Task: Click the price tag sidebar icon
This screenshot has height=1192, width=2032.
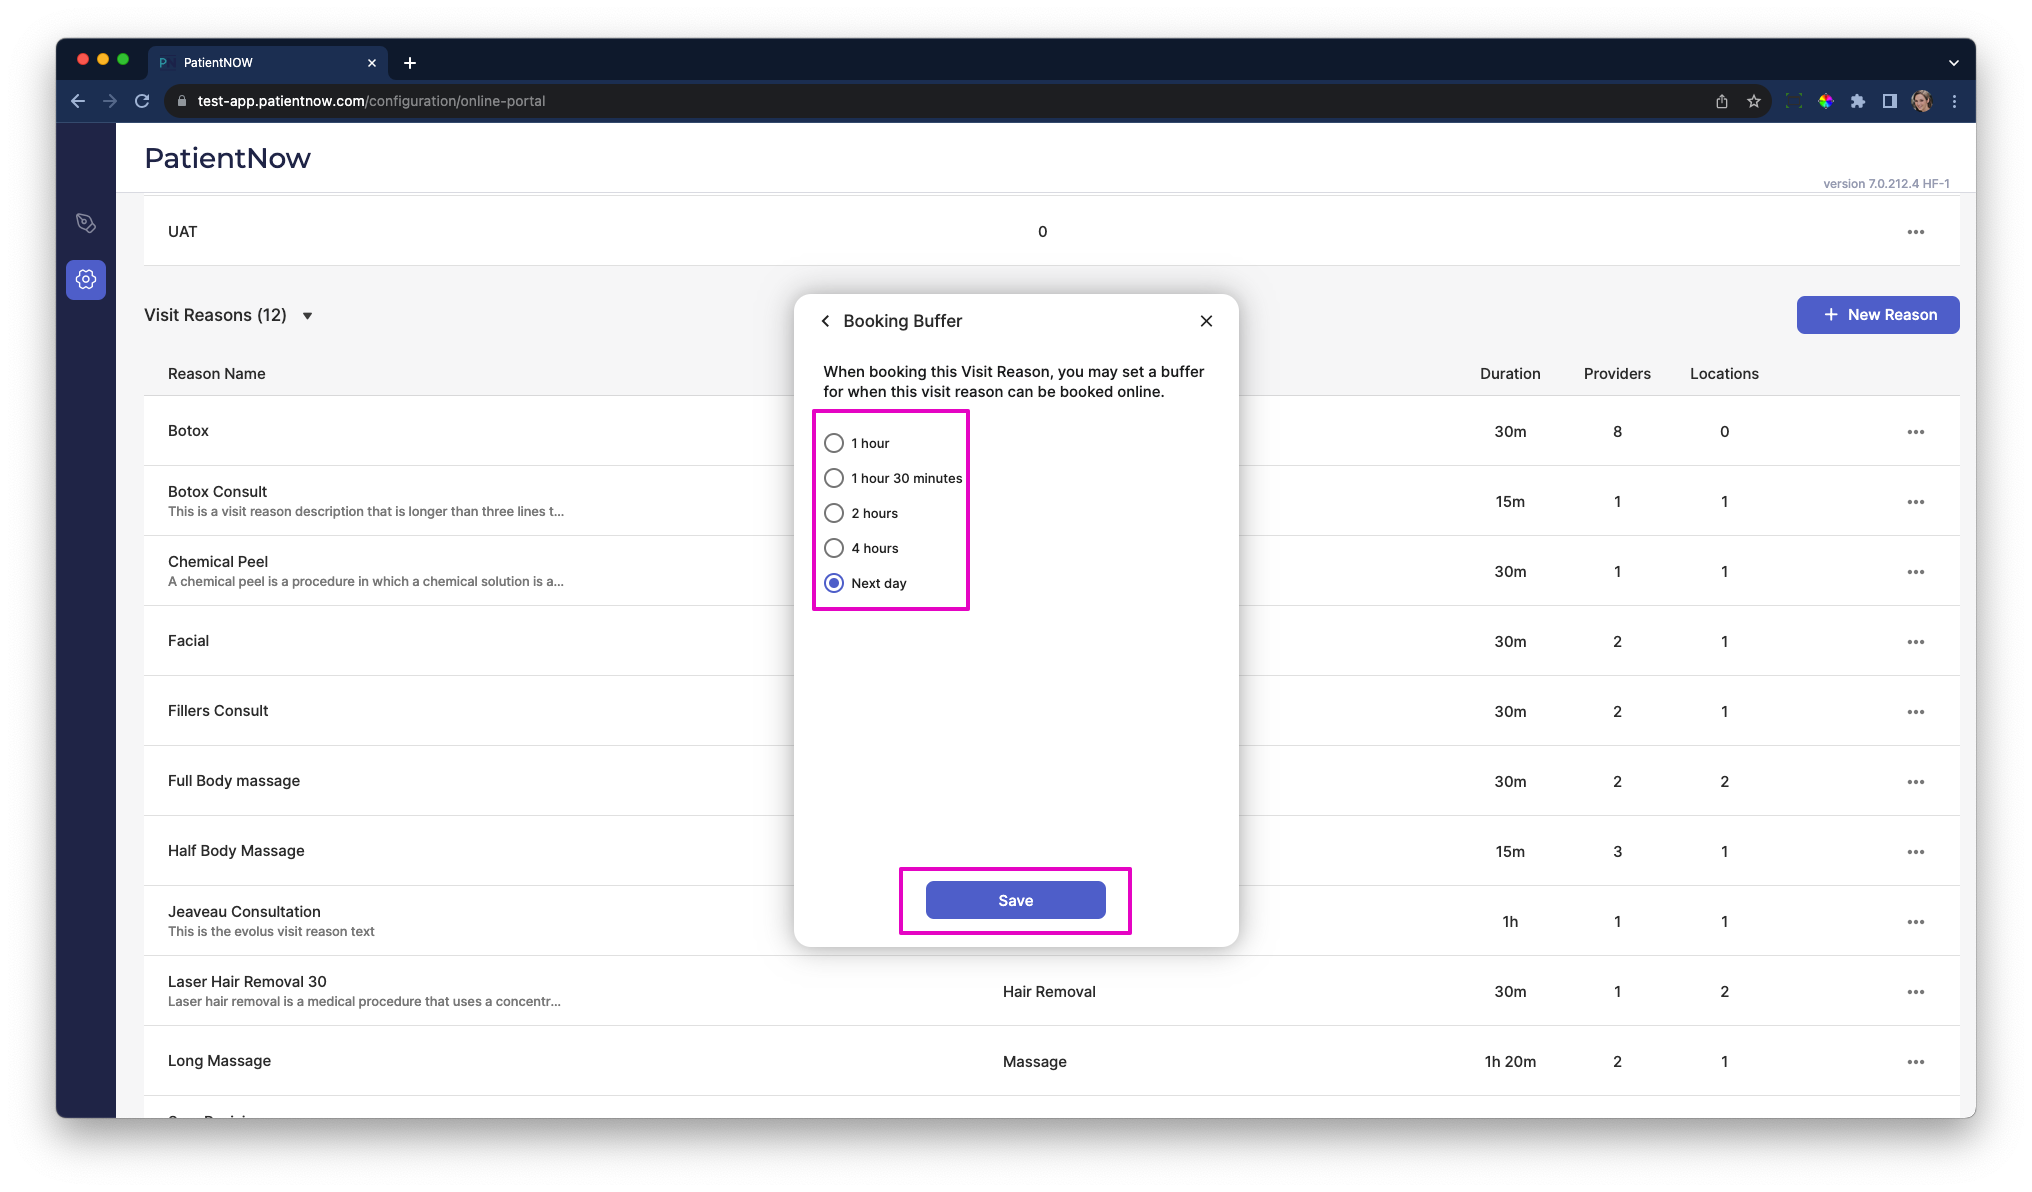Action: pyautogui.click(x=86, y=223)
